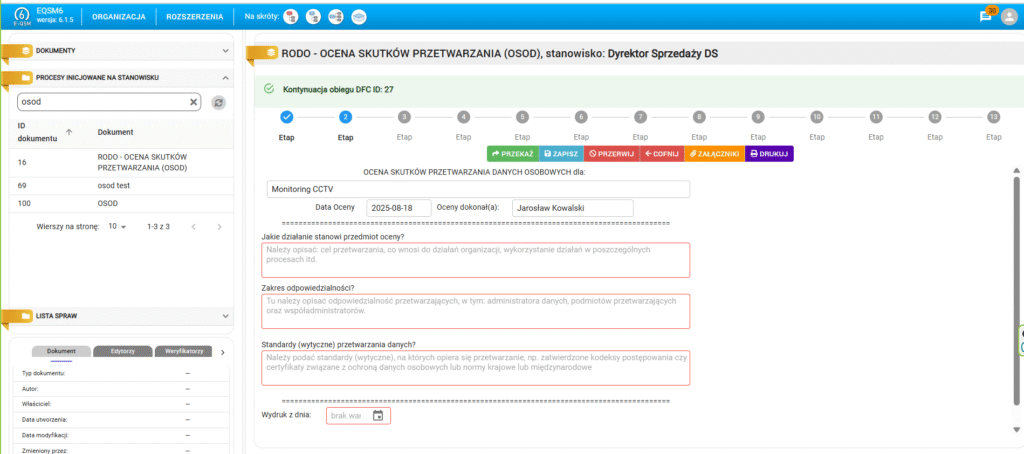The width and height of the screenshot is (1024, 454).
Task: Collapse the PROCESY INICJOWANE NA STANOWISKU panel
Action: [225, 77]
